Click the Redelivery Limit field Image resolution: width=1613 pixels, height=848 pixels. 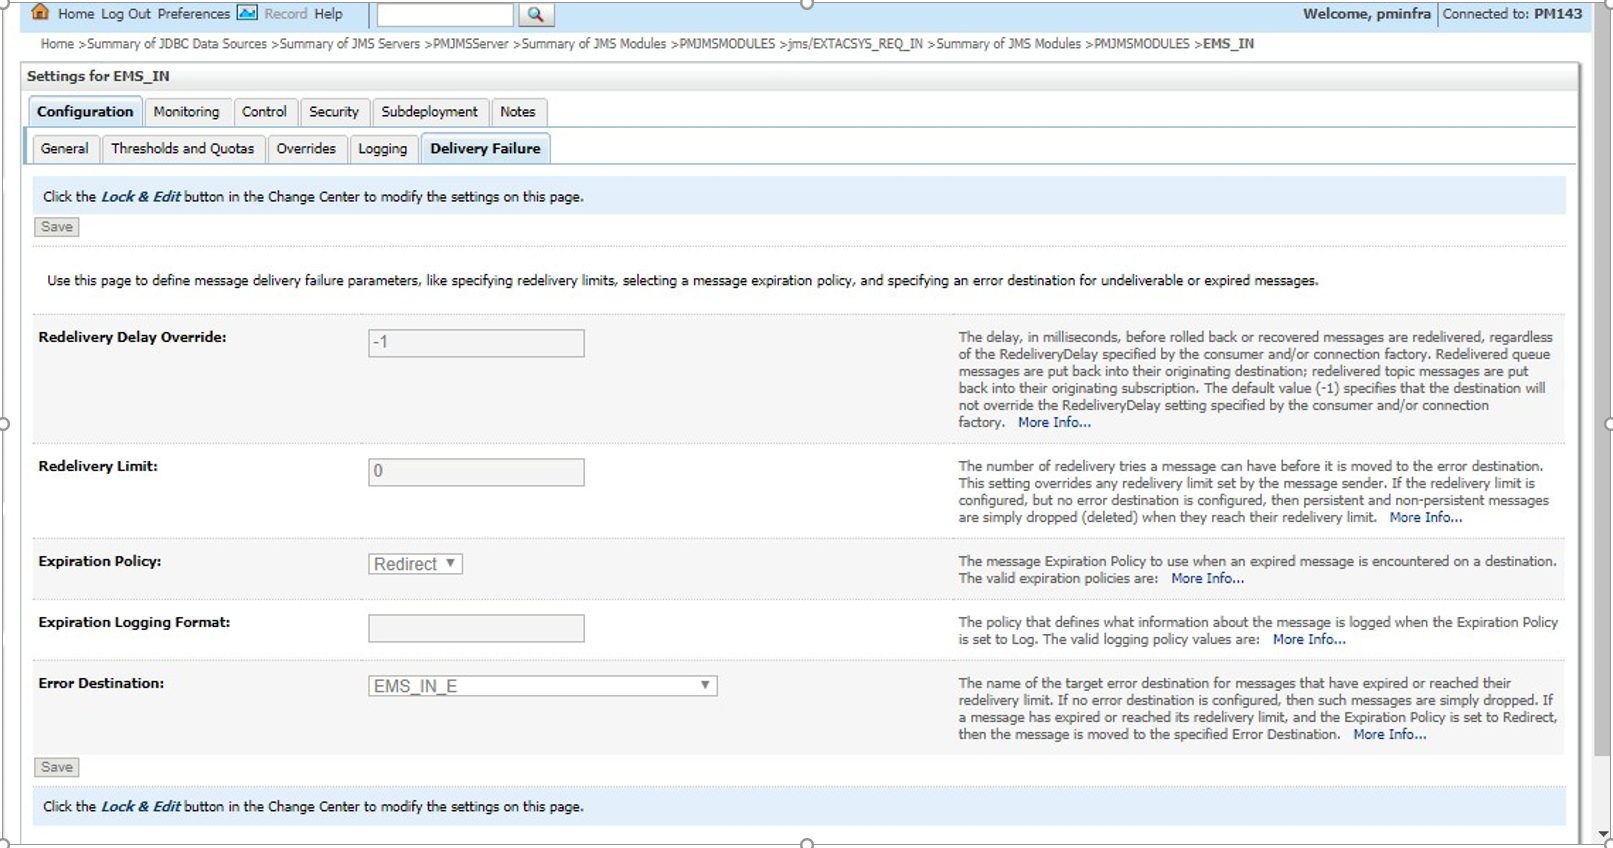(x=476, y=472)
